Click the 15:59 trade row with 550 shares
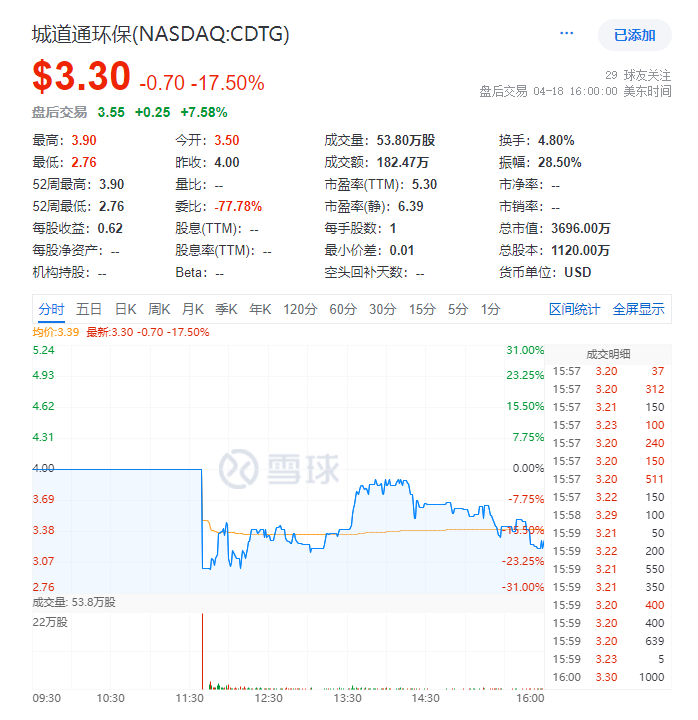 [x=608, y=569]
